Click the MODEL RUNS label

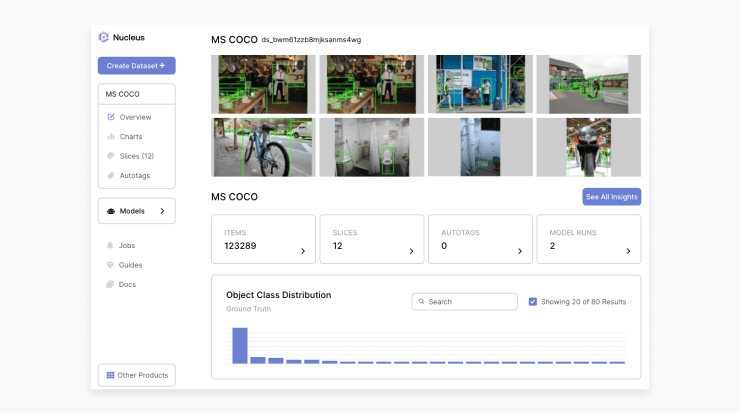coord(573,233)
